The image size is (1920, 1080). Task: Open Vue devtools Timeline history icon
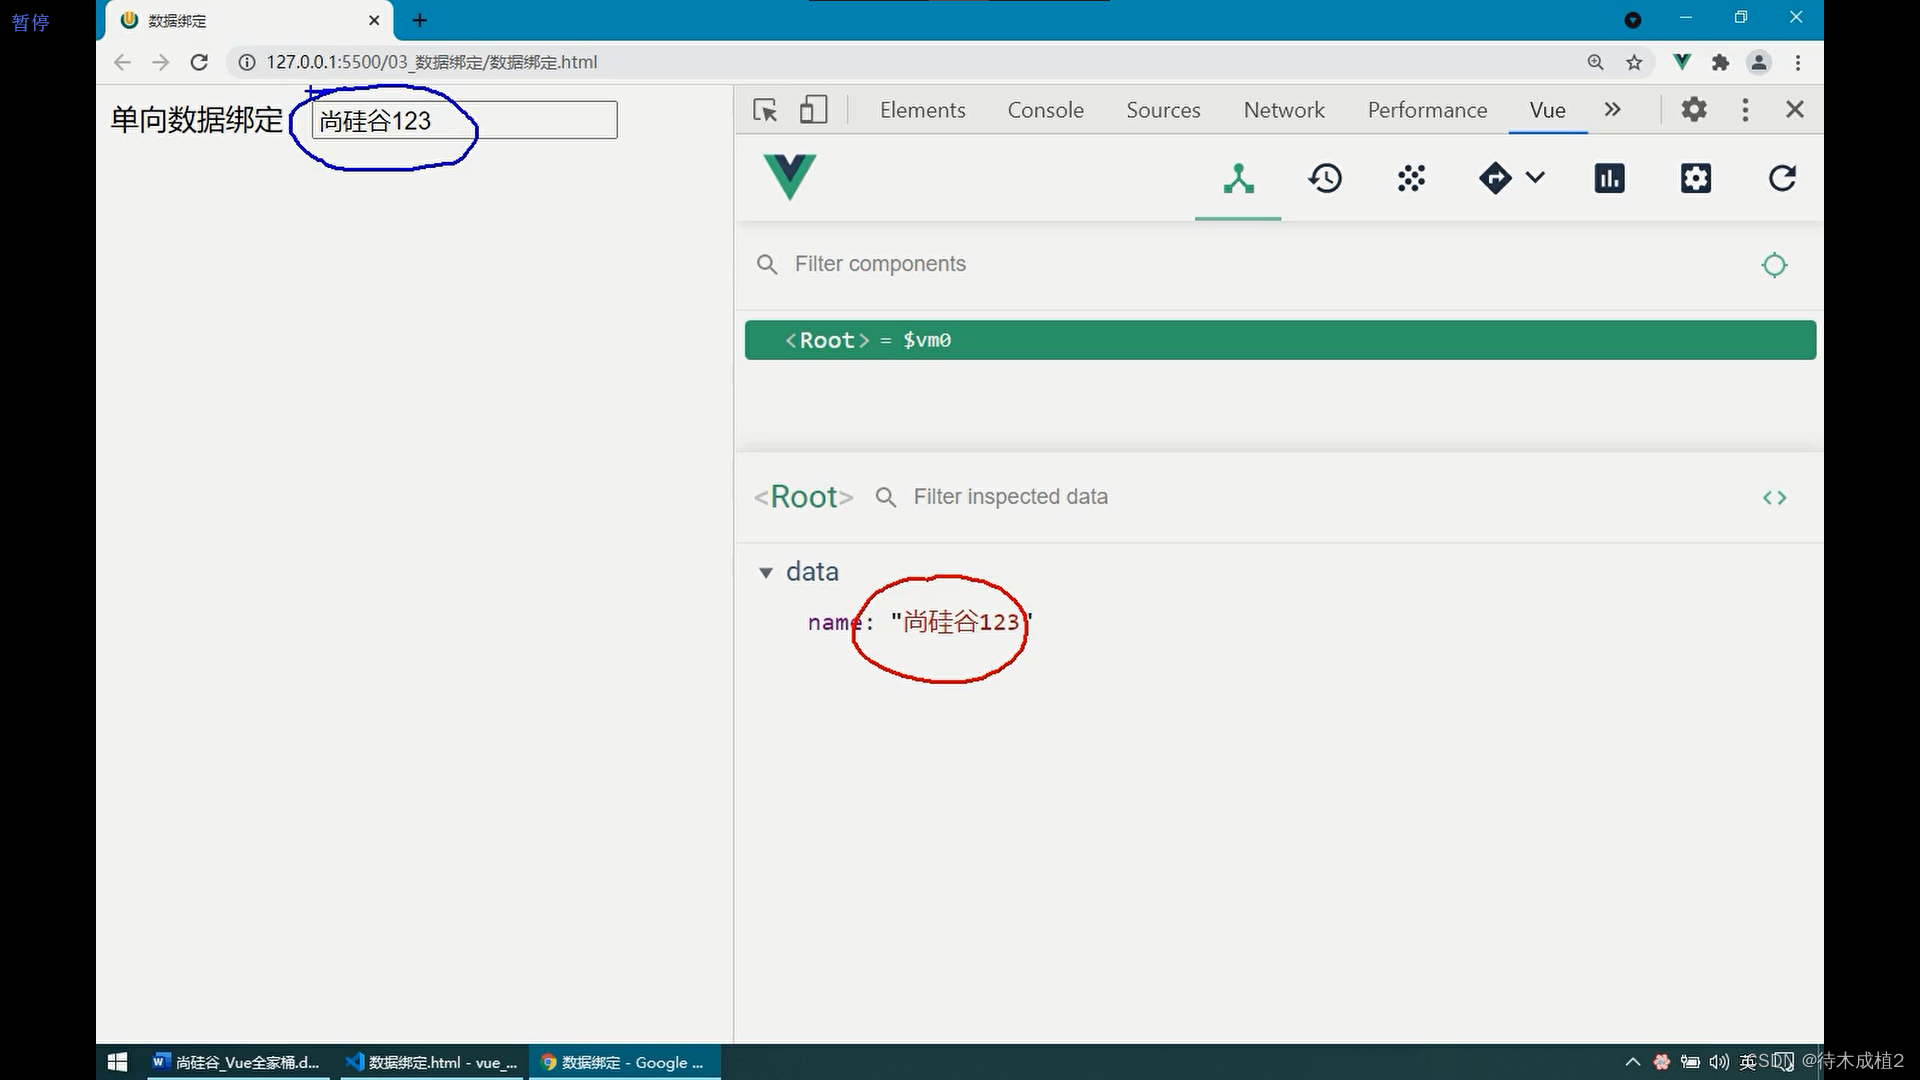1325,179
